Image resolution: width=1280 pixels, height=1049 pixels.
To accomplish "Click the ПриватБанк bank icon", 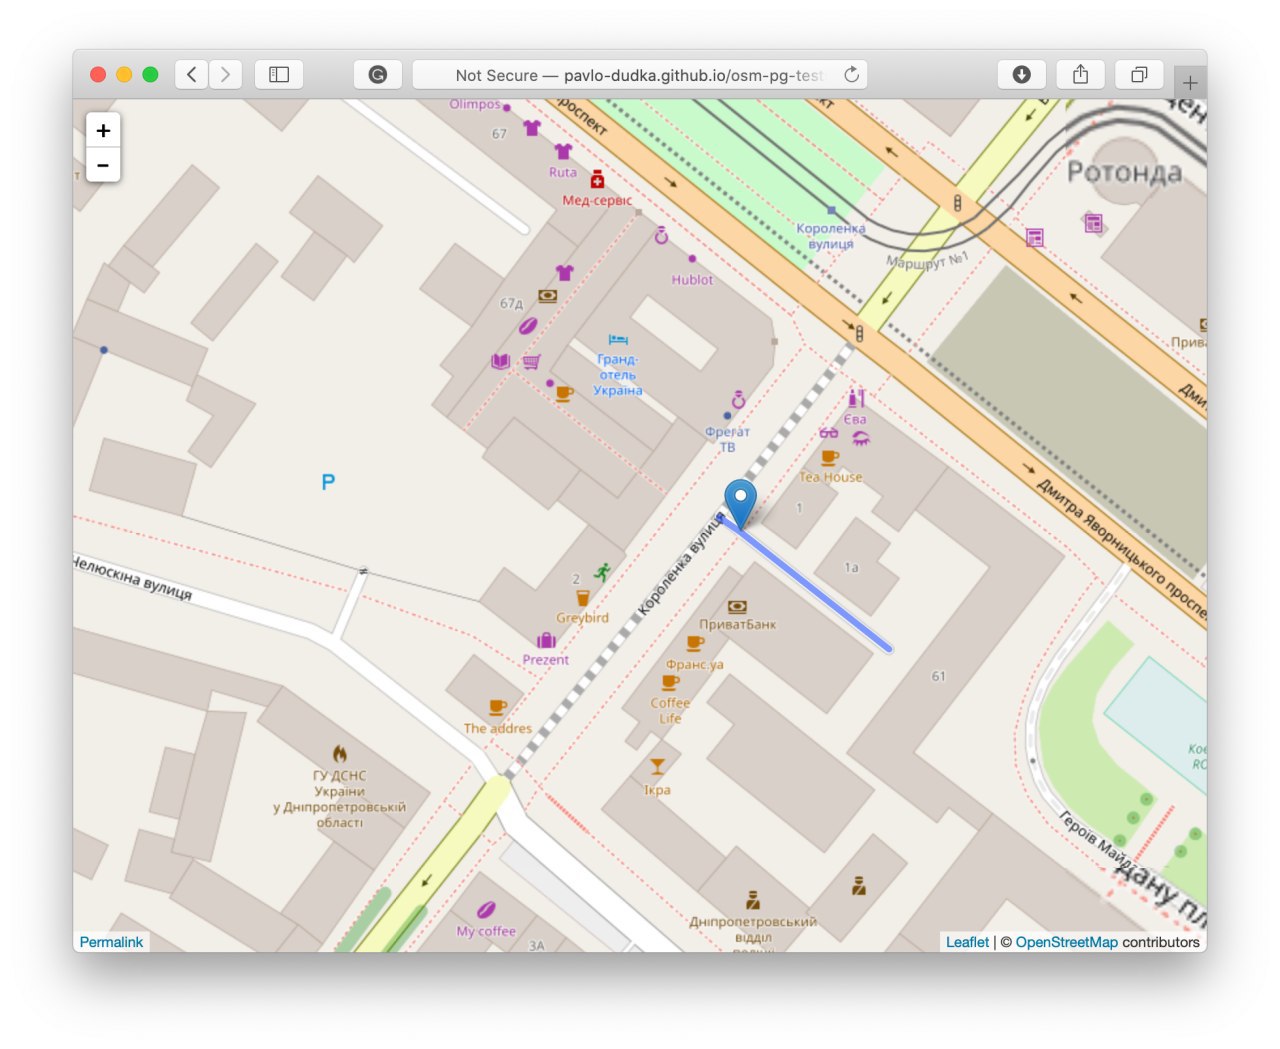I will click(737, 607).
